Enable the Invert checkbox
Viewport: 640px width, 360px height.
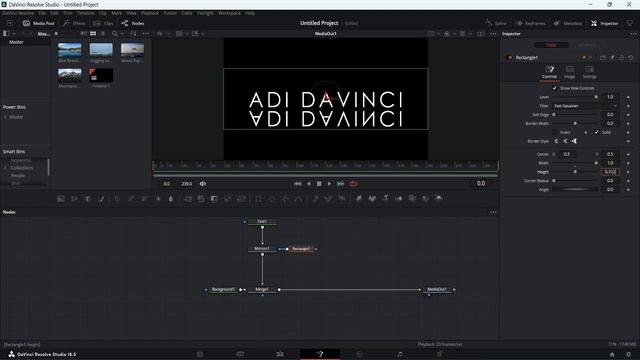[x=554, y=132]
